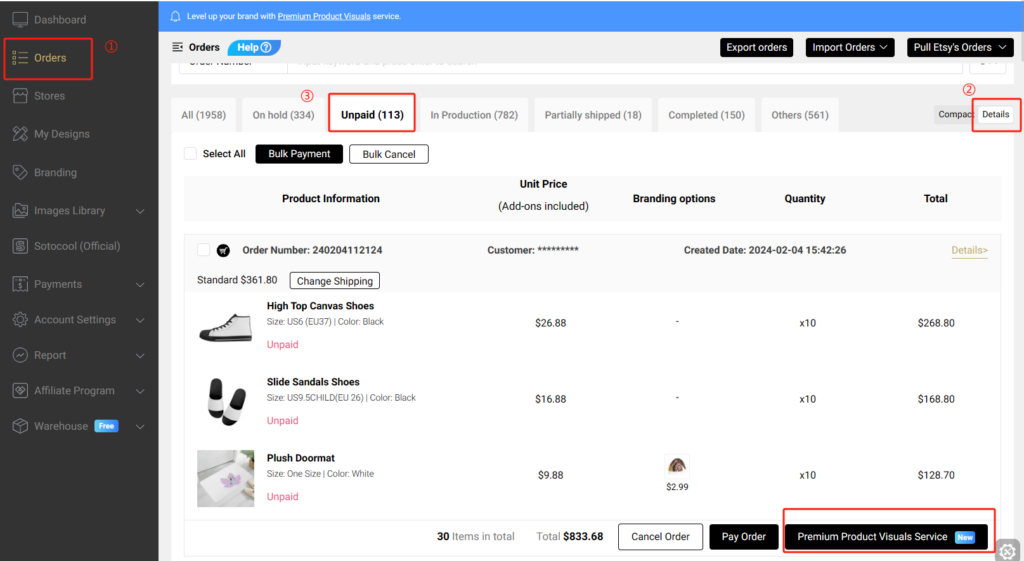Switch to the On hold (334) tab
Viewport: 1024px width, 561px height.
coord(283,115)
